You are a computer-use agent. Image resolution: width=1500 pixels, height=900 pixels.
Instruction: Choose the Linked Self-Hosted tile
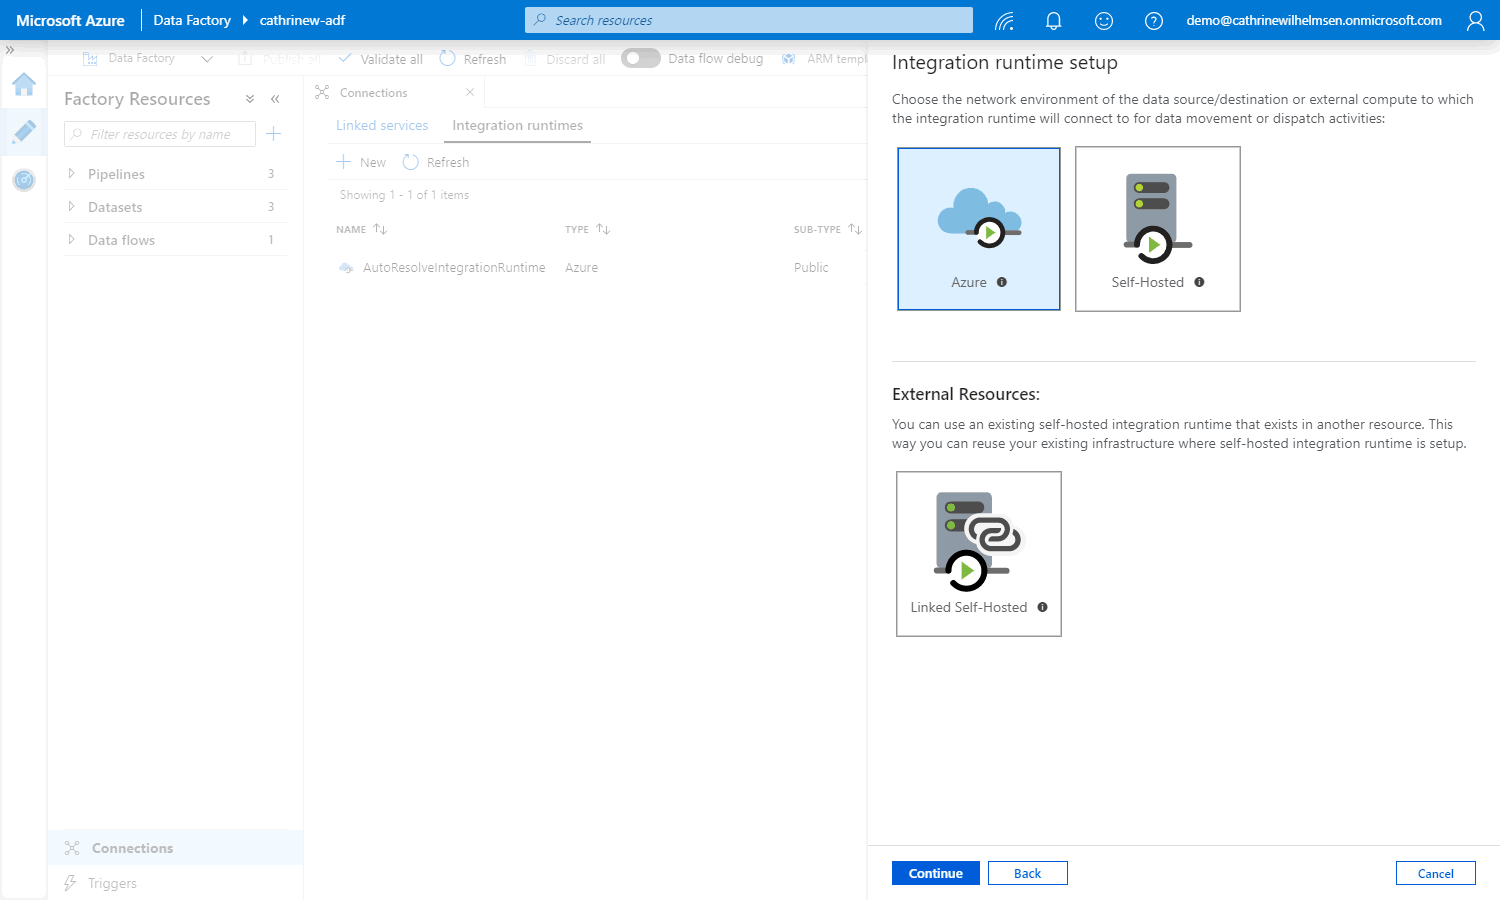(978, 553)
